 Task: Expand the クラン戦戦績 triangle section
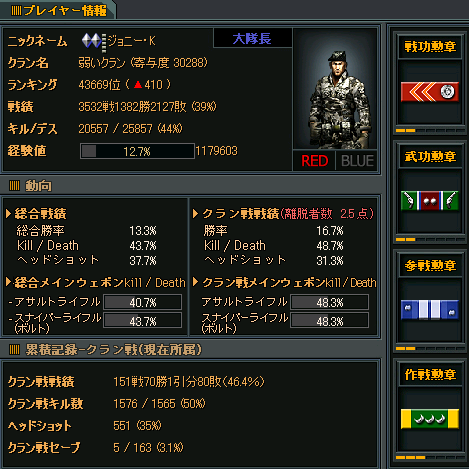(x=195, y=213)
